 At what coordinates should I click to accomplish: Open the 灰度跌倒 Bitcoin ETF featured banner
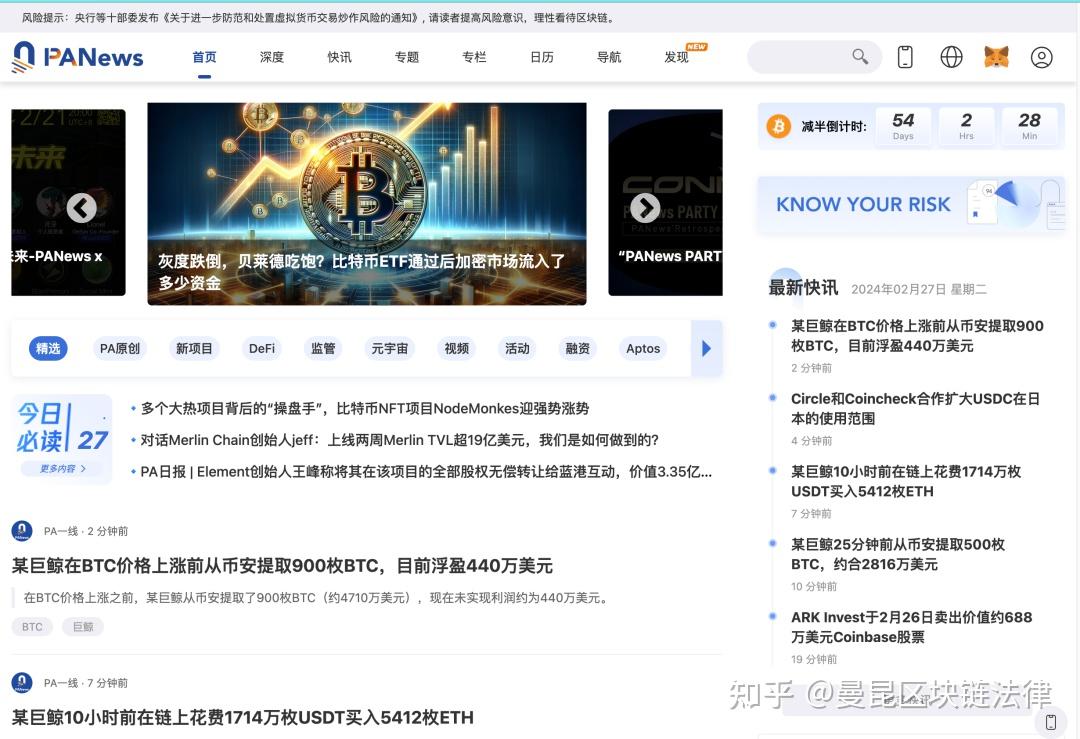coord(367,204)
